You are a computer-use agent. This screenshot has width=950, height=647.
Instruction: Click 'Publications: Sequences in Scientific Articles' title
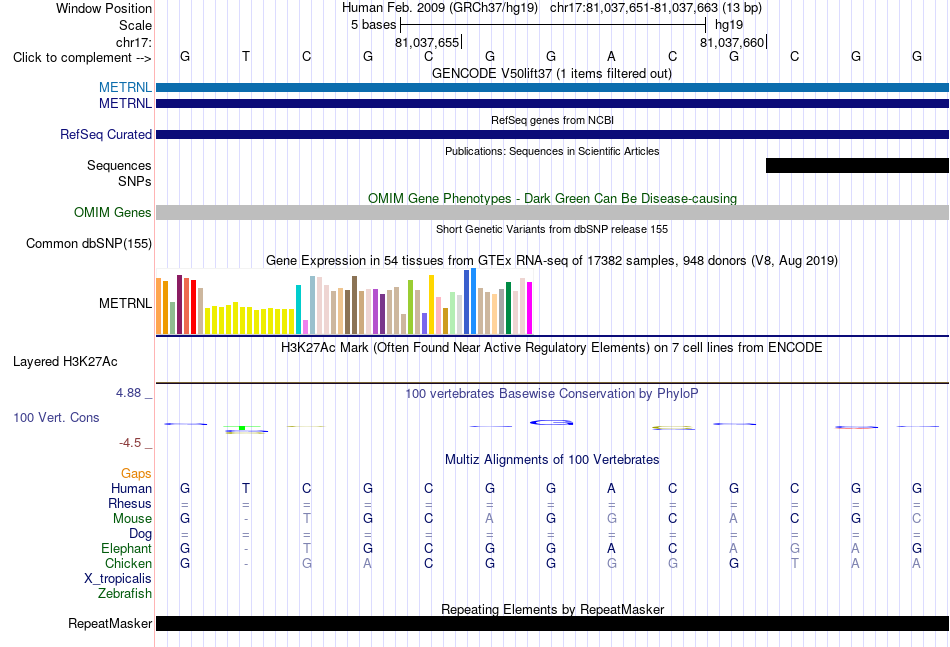(552, 151)
